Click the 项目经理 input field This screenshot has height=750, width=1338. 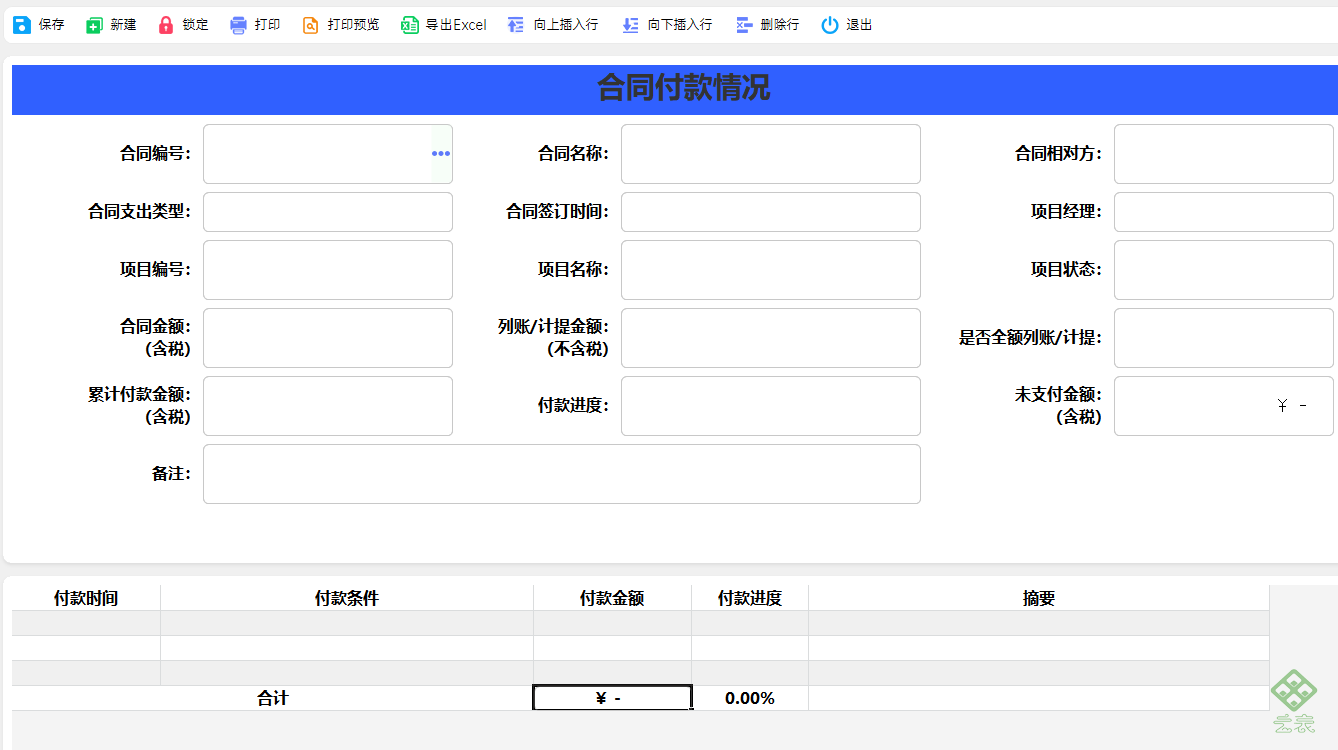coord(1224,212)
